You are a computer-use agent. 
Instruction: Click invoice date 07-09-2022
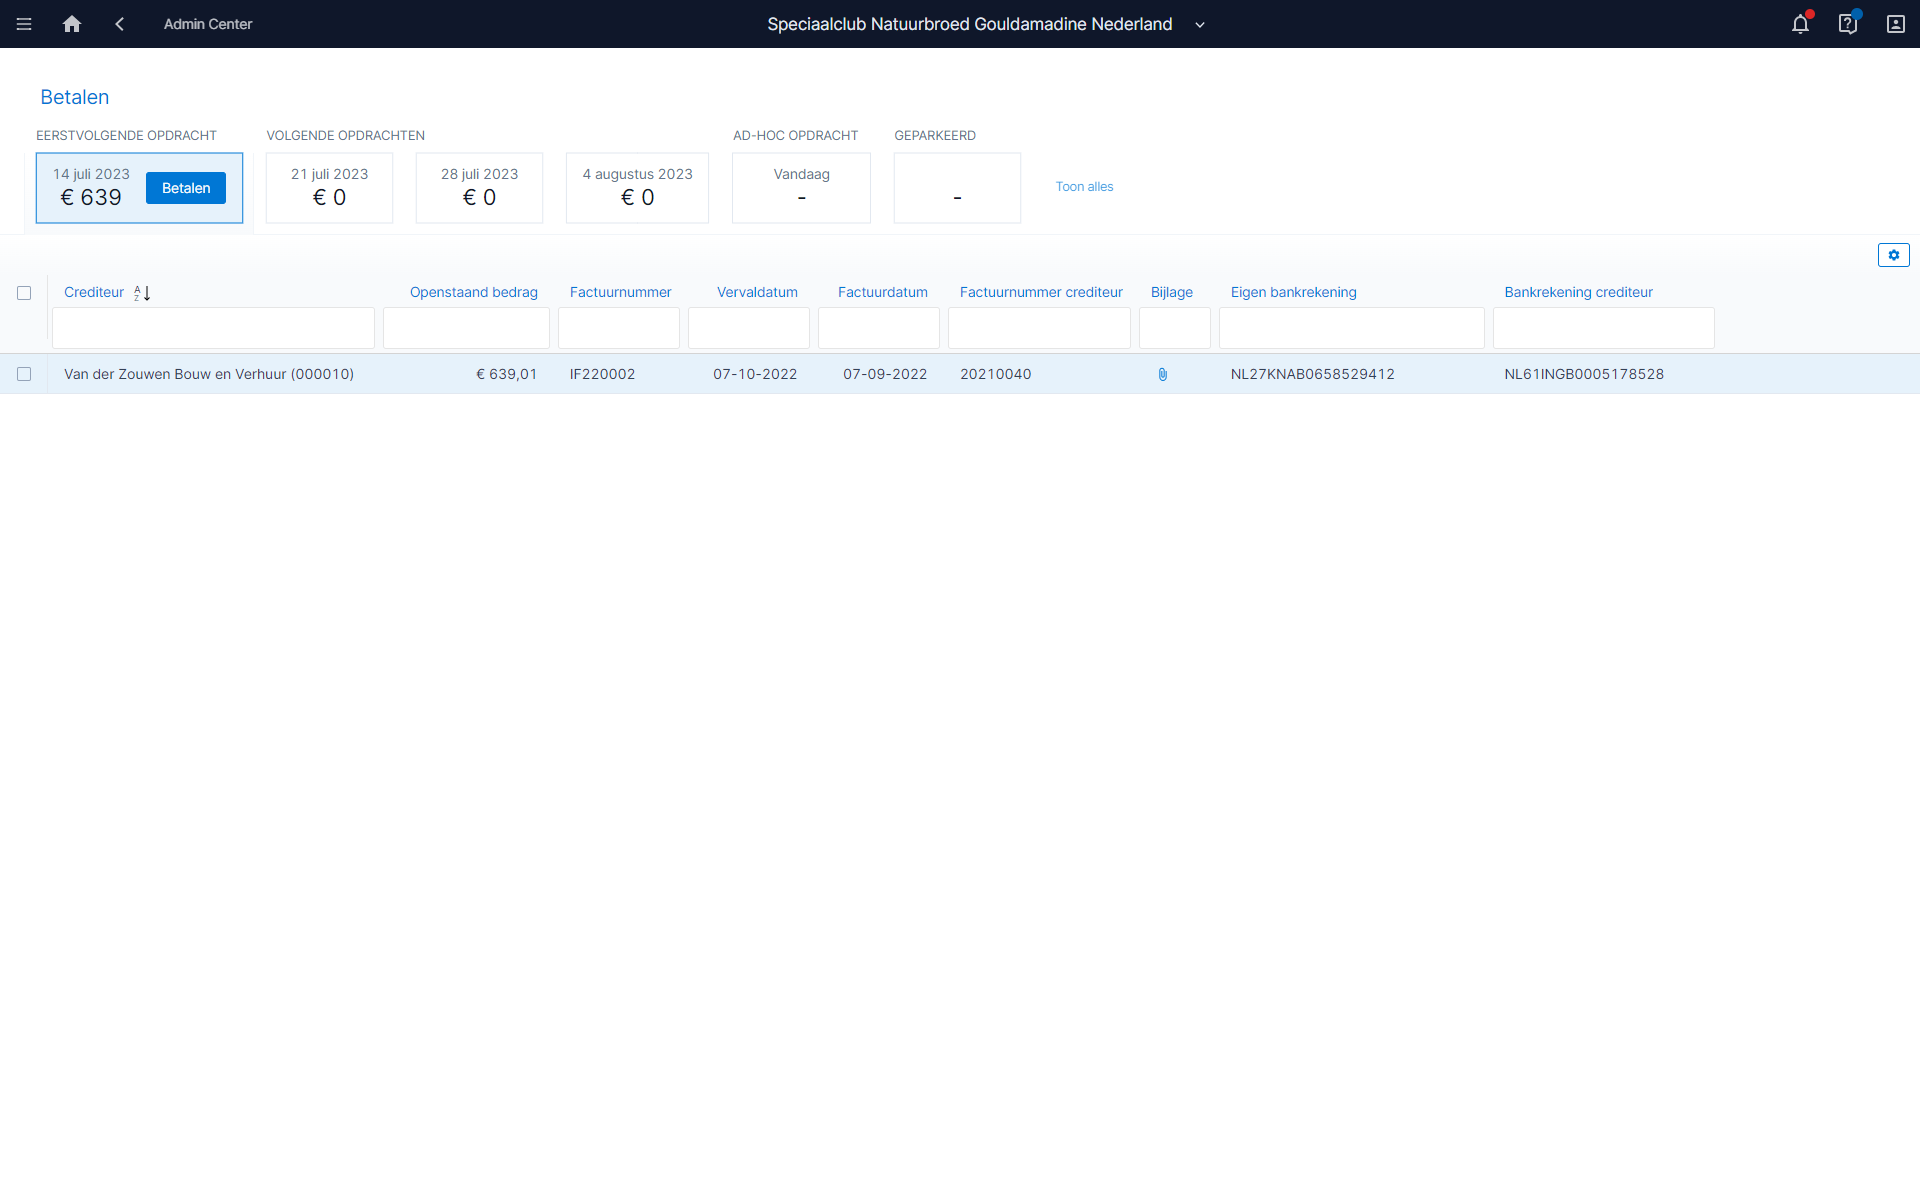pyautogui.click(x=885, y=374)
